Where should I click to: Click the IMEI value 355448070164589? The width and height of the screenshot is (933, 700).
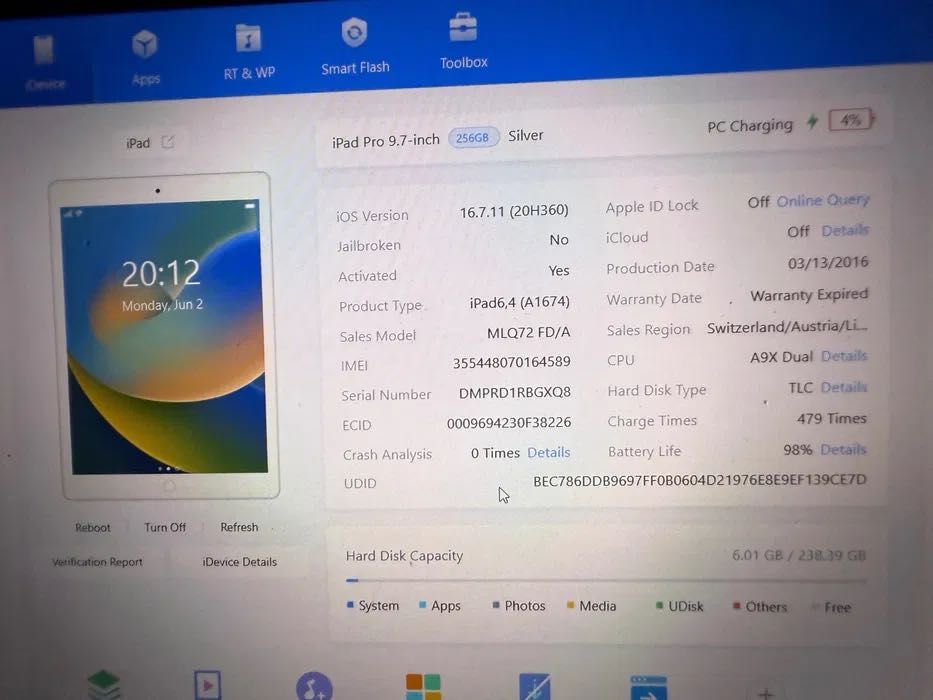click(512, 362)
